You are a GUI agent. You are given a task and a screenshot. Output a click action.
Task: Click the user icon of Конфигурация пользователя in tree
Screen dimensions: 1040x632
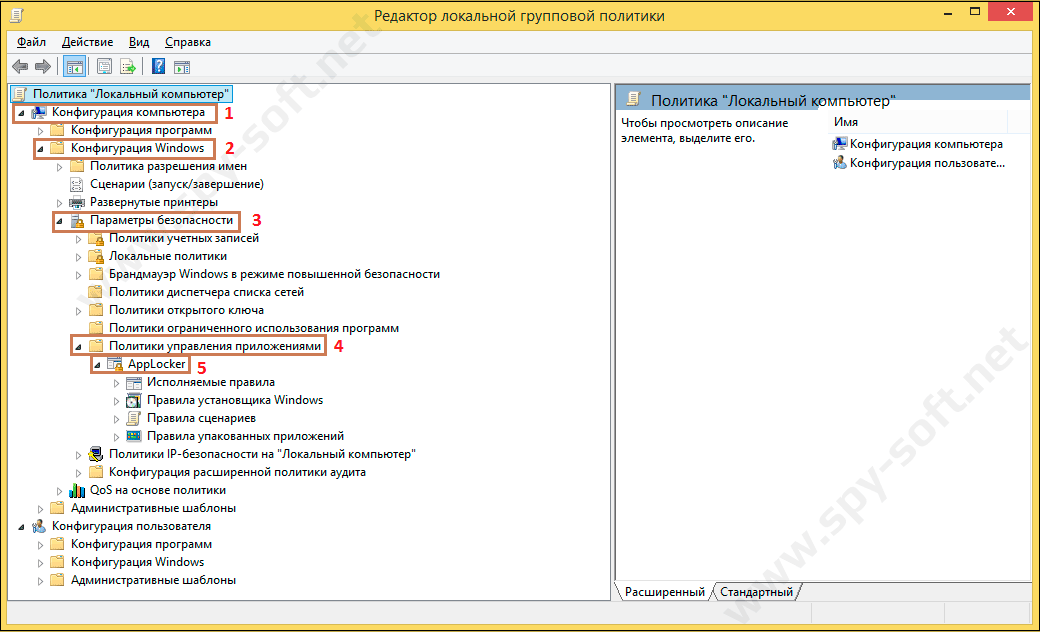[x=39, y=527]
